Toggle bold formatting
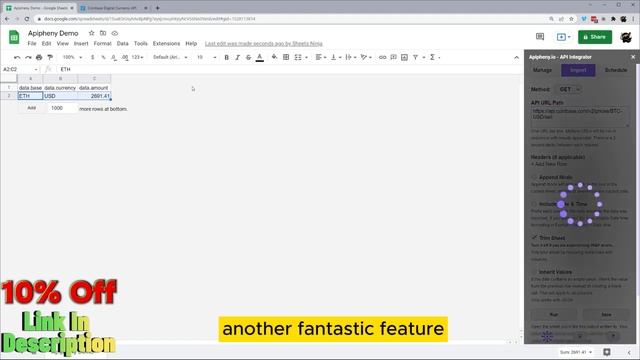Screen dimensions: 640x360 (227, 58)
